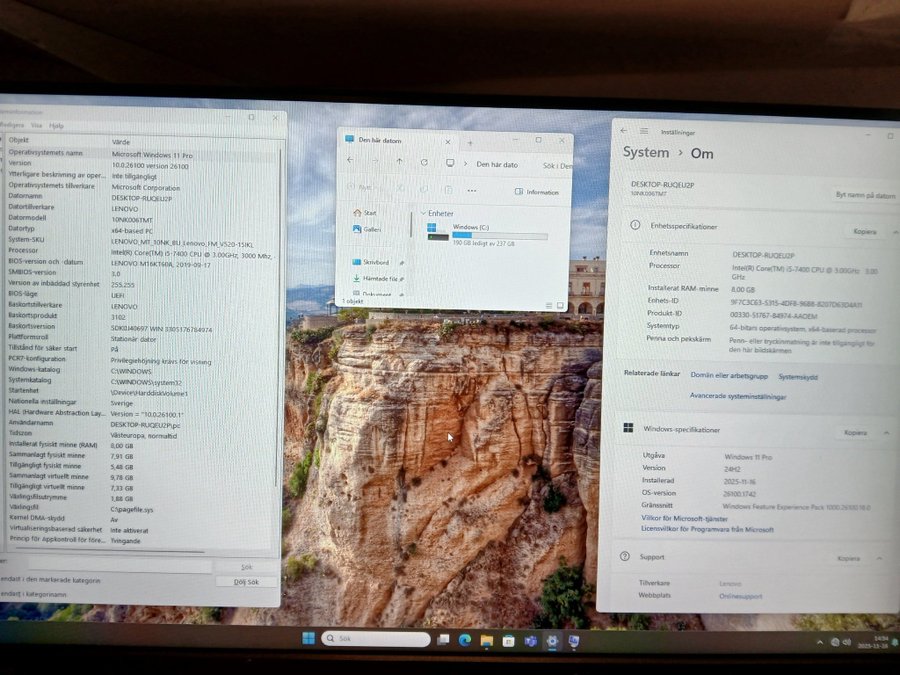The height and width of the screenshot is (675, 900).
Task: Click the Byt namn på datorn button
Action: 865,195
